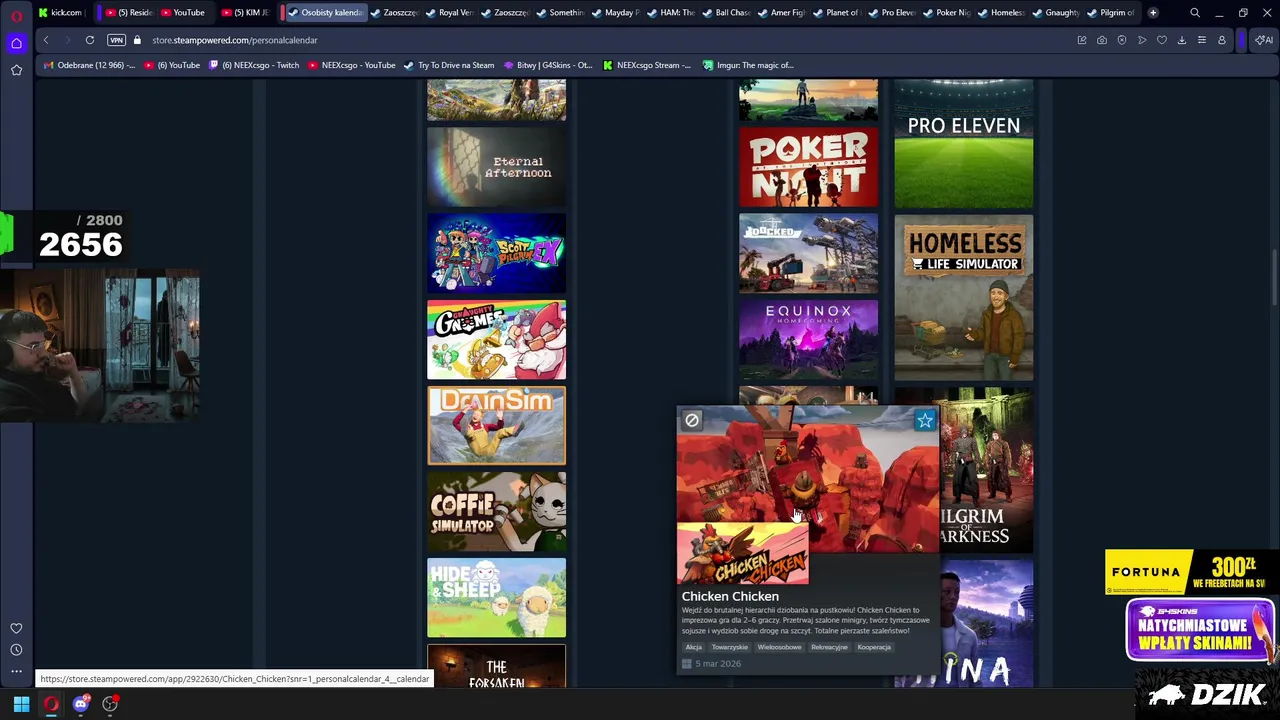Viewport: 1280px width, 720px height.
Task: Open Docked game thumbnail
Action: click(808, 253)
